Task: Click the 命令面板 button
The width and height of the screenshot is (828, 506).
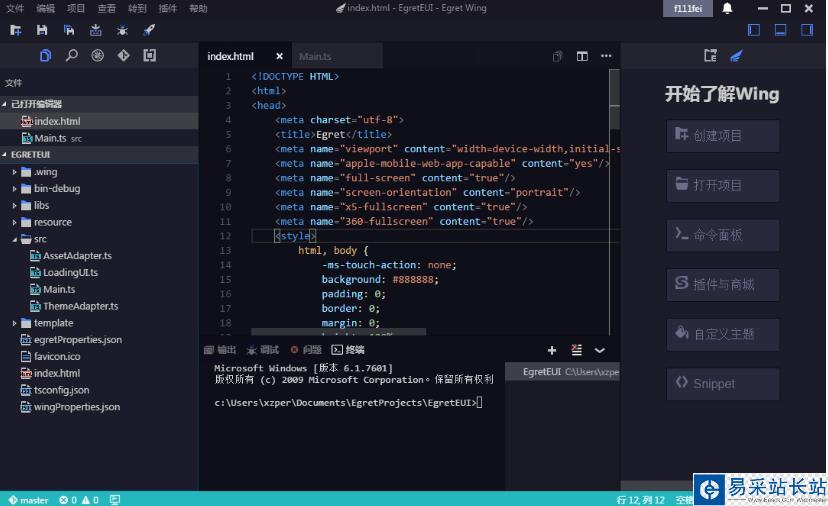Action: click(722, 235)
